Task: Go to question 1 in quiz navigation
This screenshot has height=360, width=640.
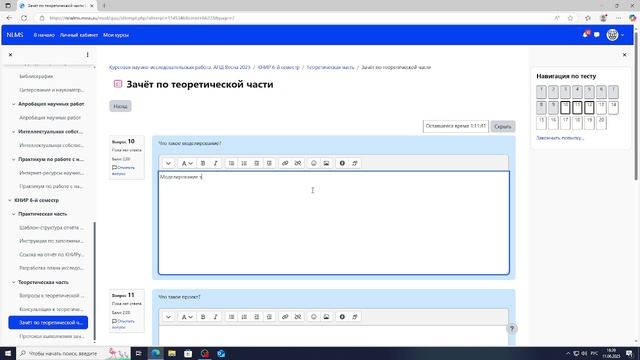Action: tap(541, 92)
